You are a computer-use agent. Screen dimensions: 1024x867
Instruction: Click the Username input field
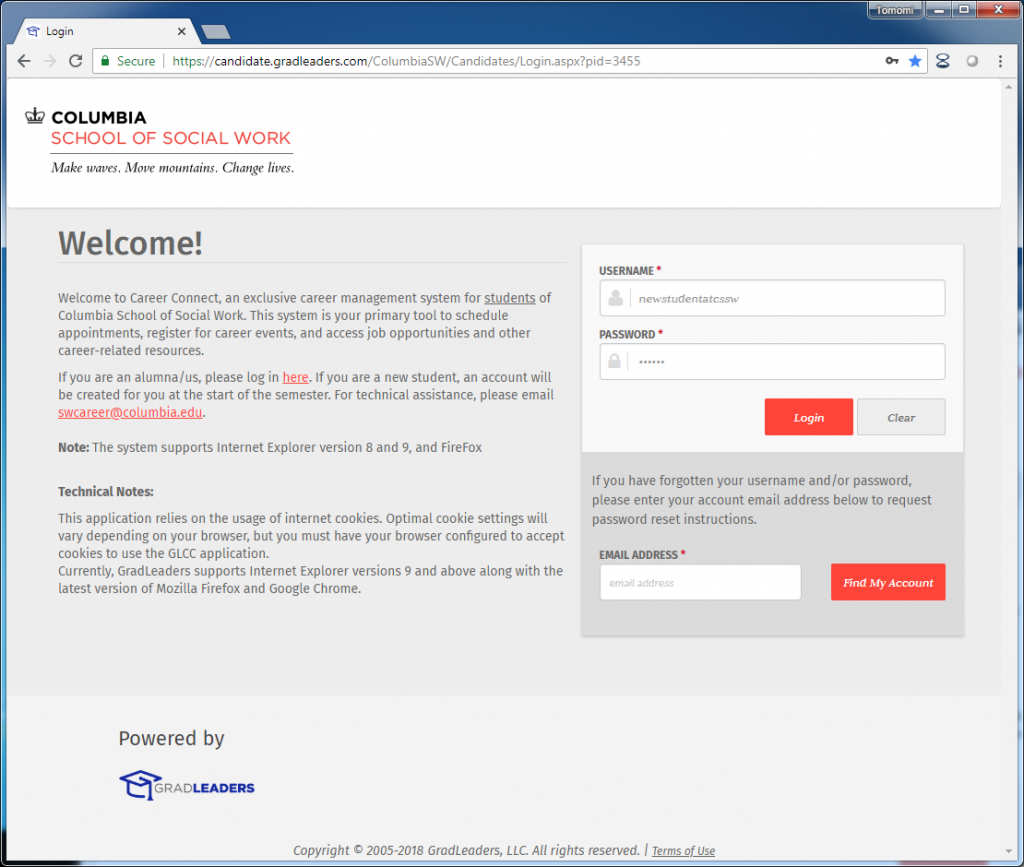(x=772, y=298)
